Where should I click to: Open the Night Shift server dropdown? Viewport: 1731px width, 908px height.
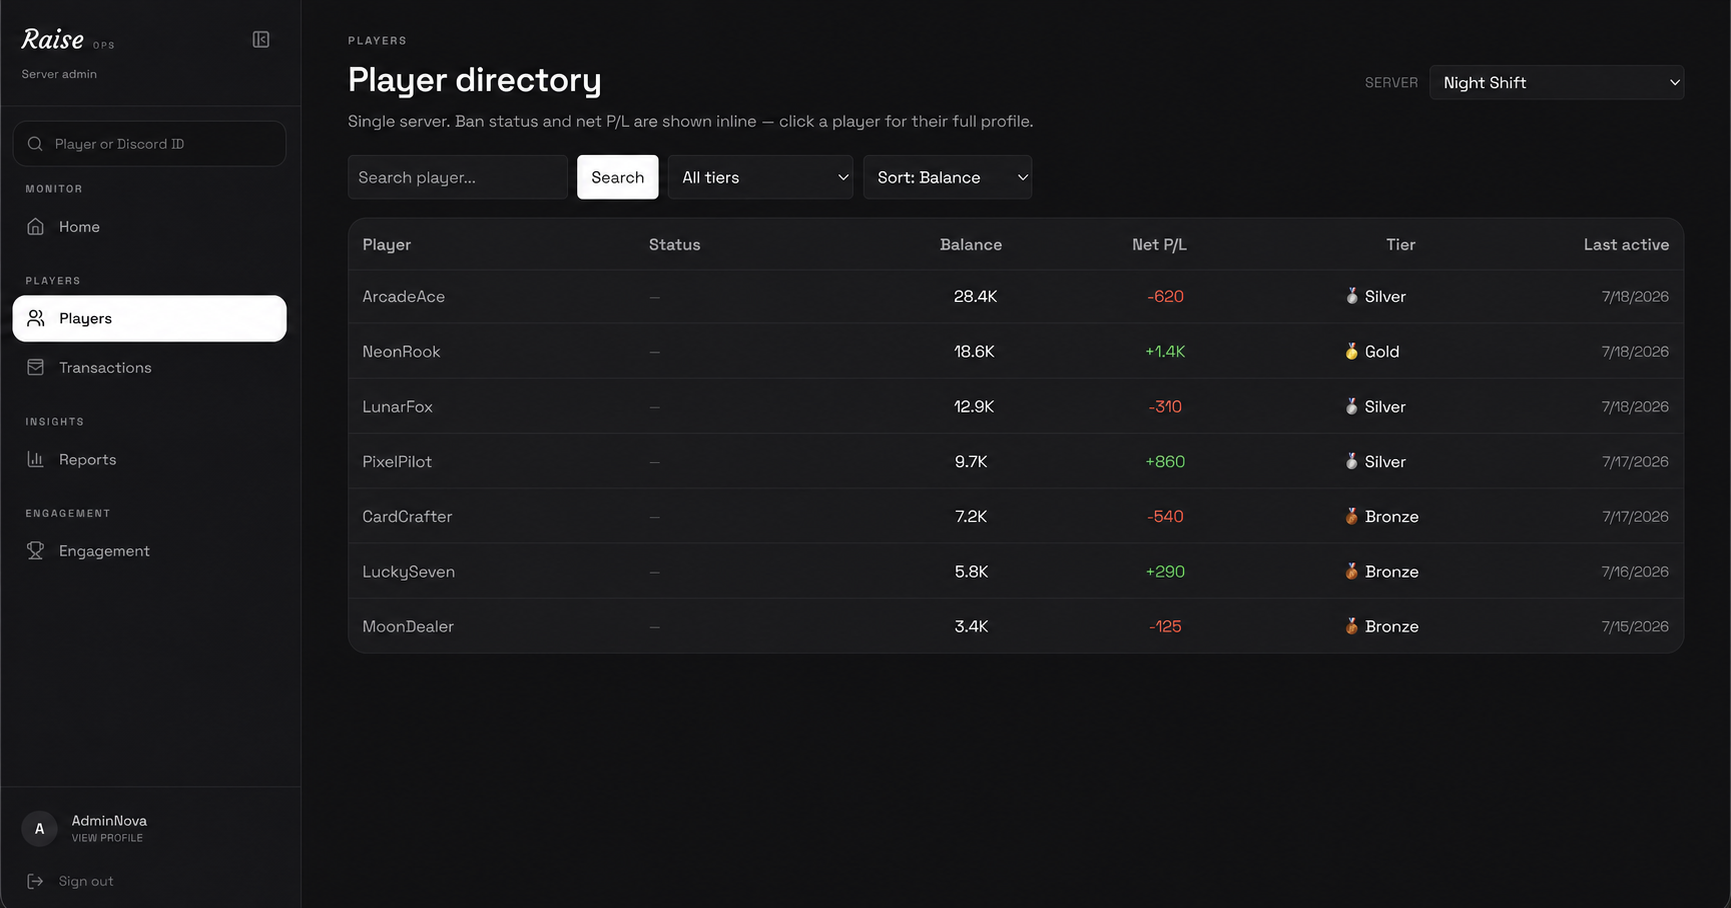pos(1556,82)
